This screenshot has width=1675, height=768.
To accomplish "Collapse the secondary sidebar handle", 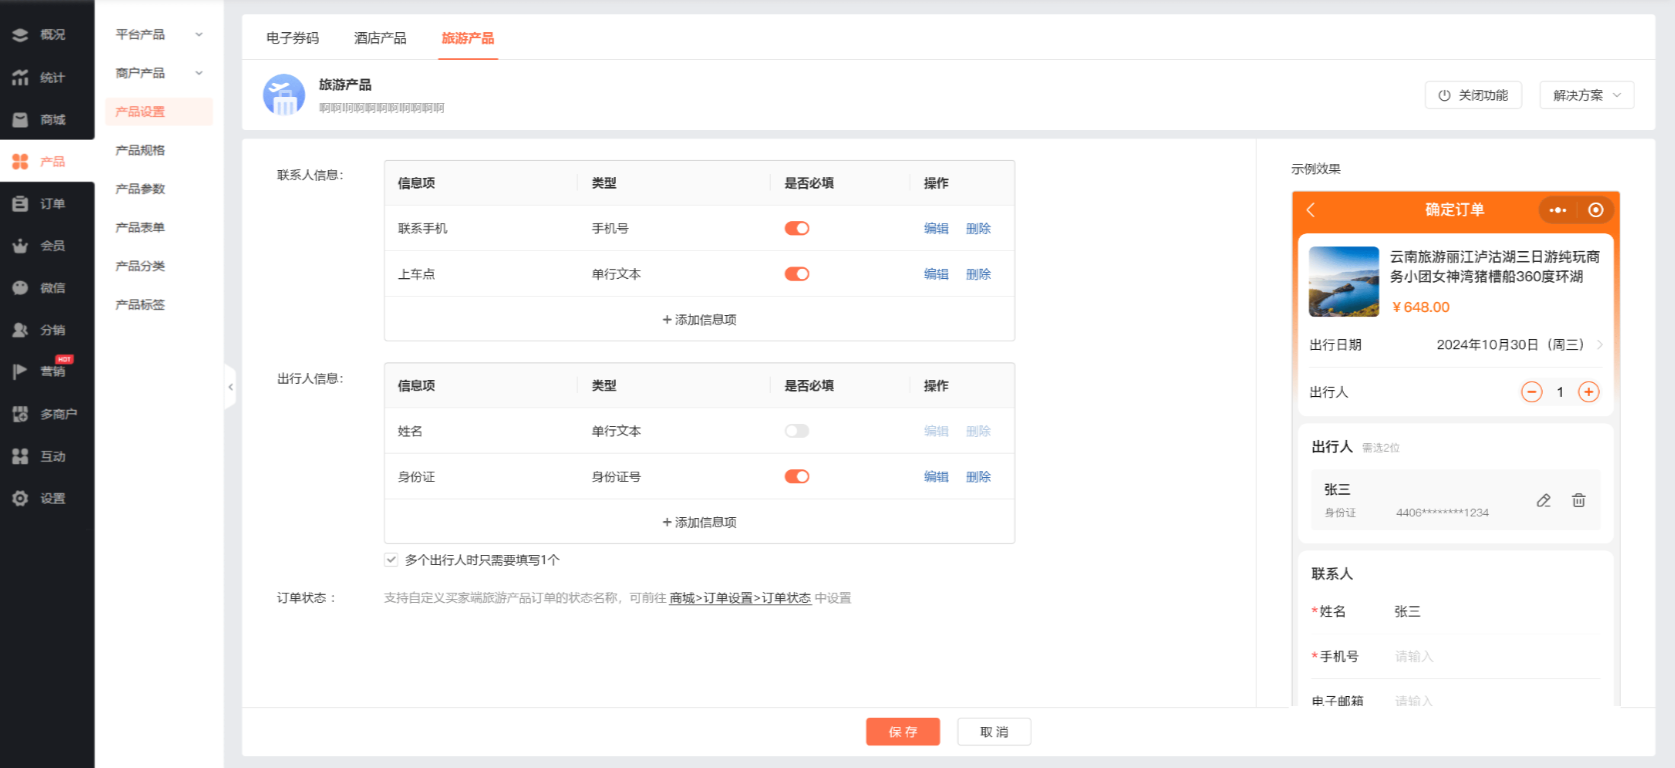I will point(230,387).
